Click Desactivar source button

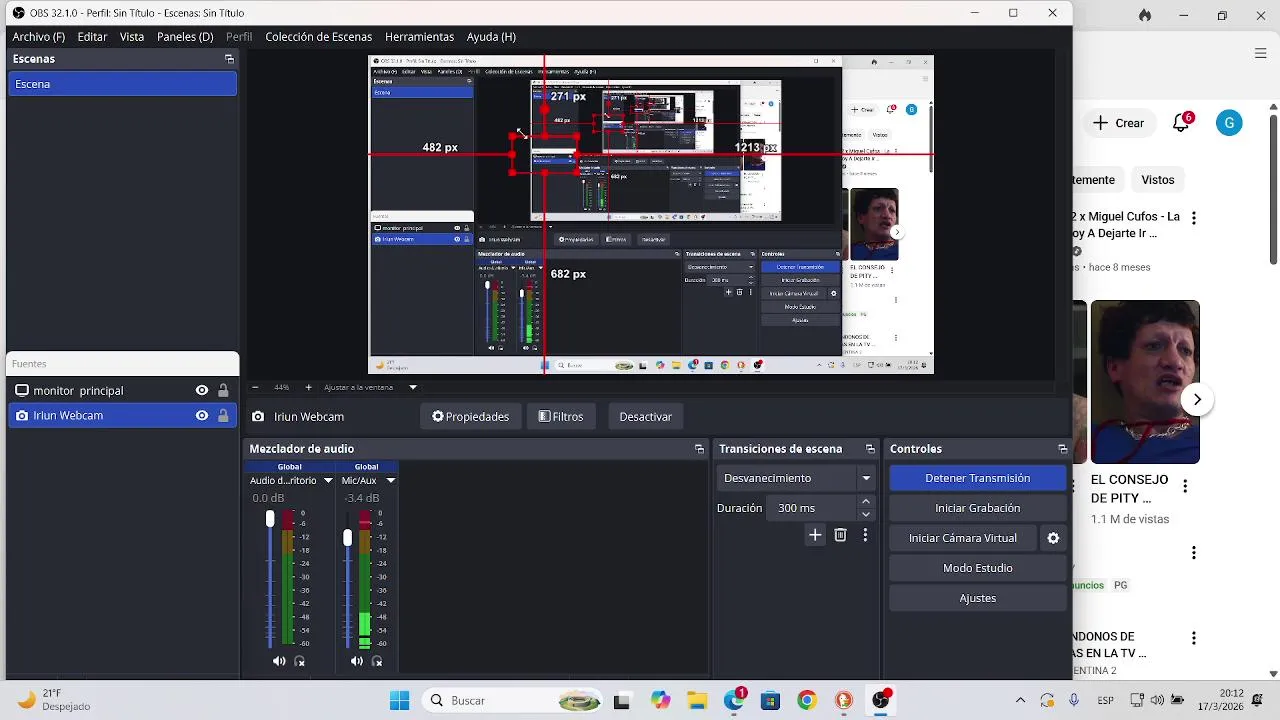645,416
